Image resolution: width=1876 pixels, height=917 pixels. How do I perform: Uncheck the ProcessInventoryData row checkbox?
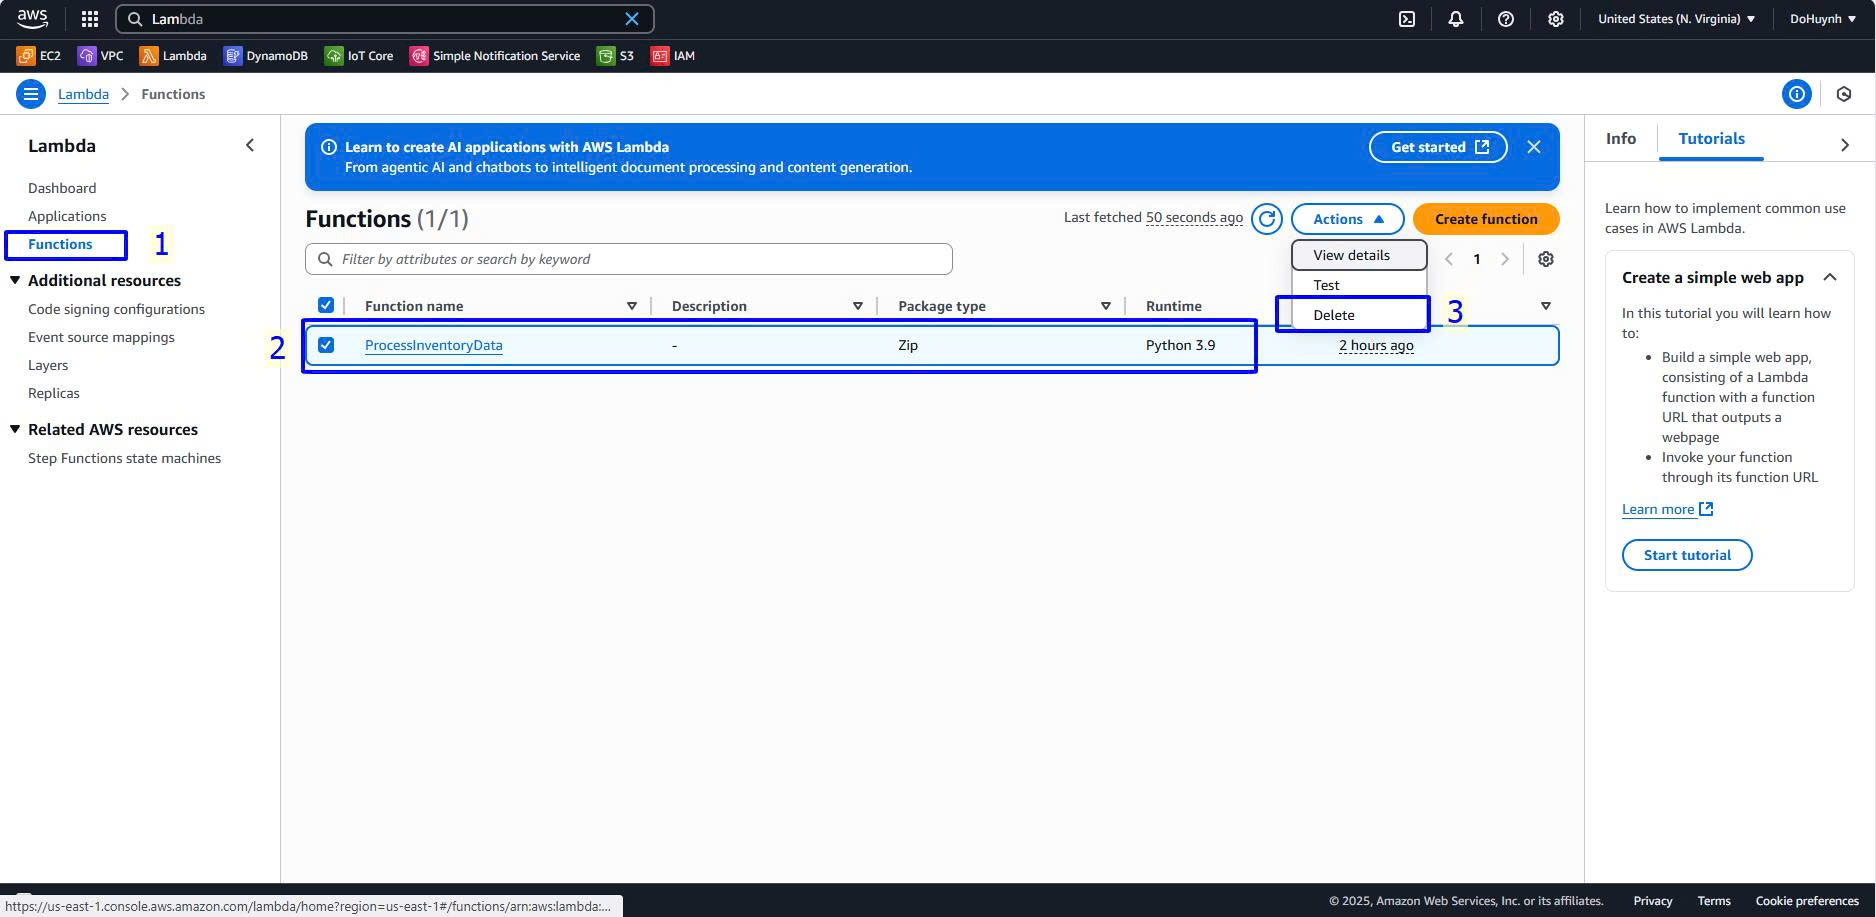326,345
